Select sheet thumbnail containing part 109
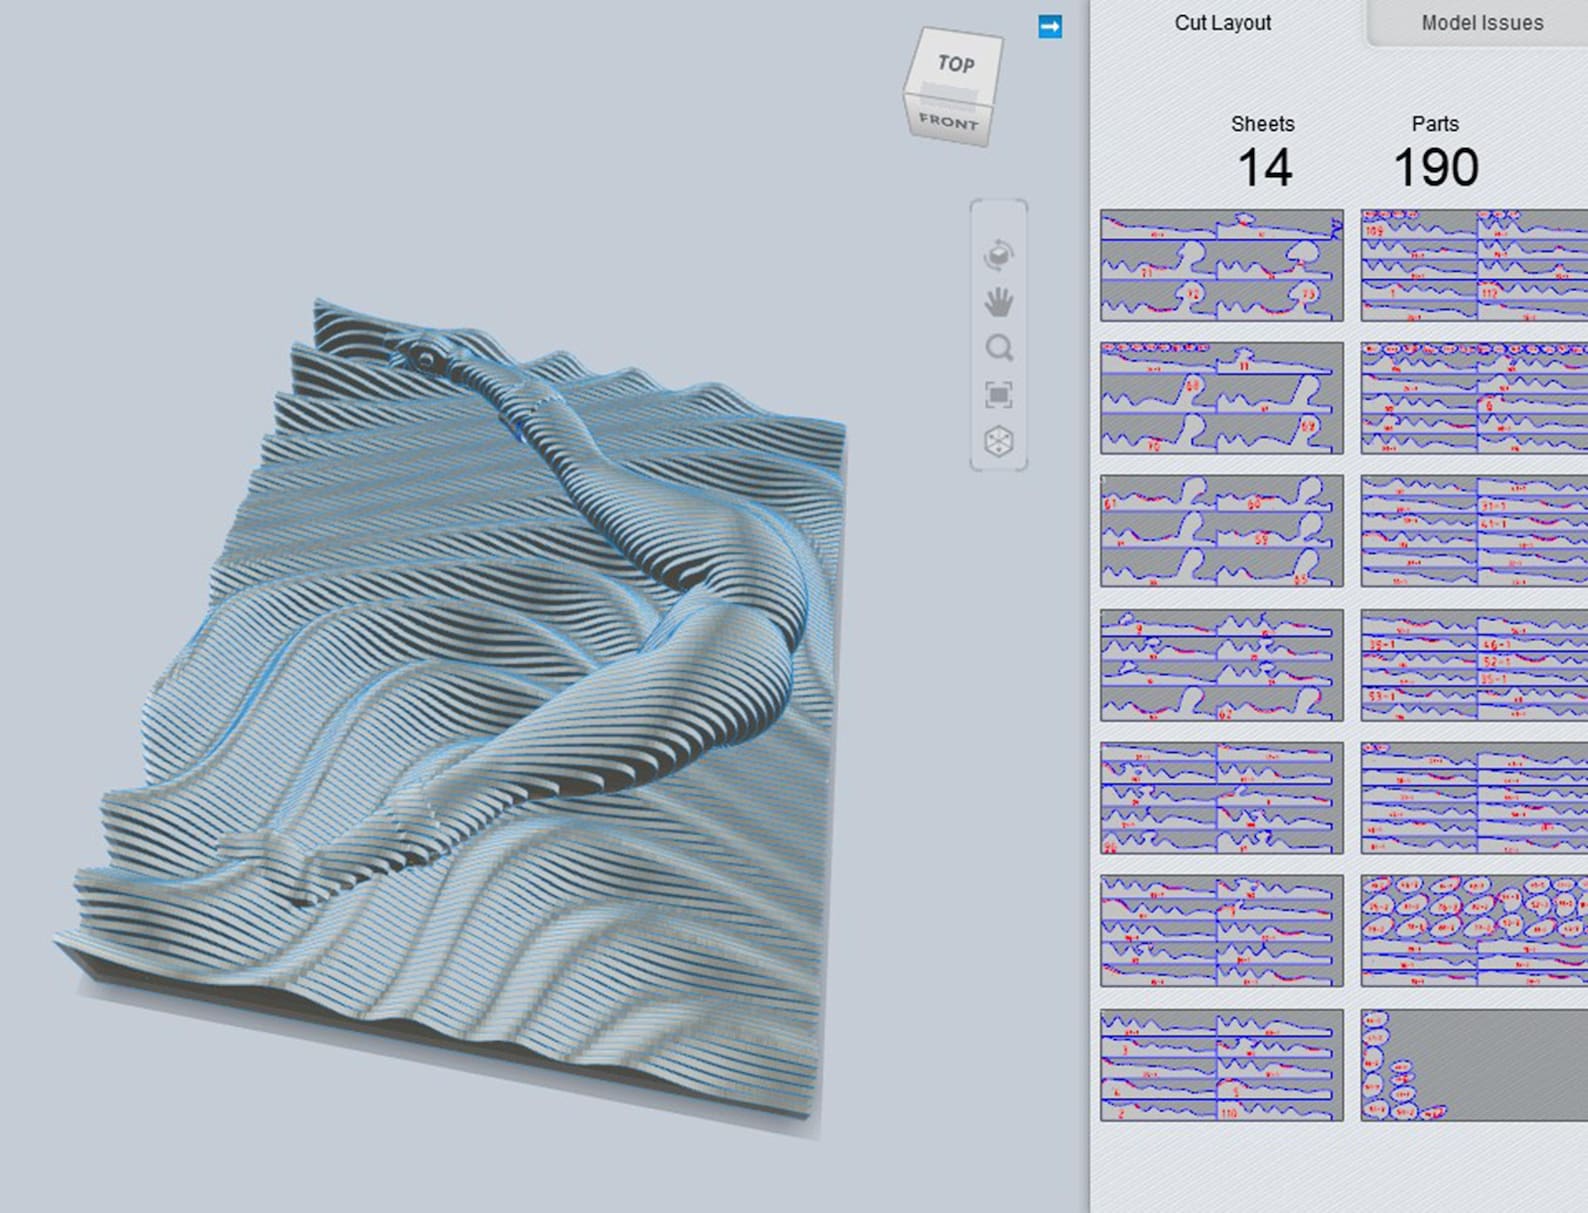 (1474, 265)
